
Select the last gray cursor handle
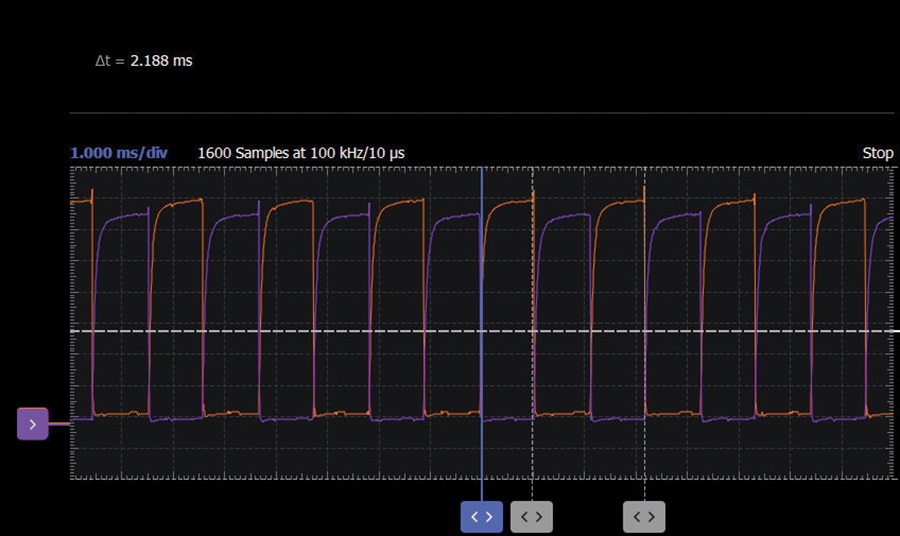tap(644, 516)
